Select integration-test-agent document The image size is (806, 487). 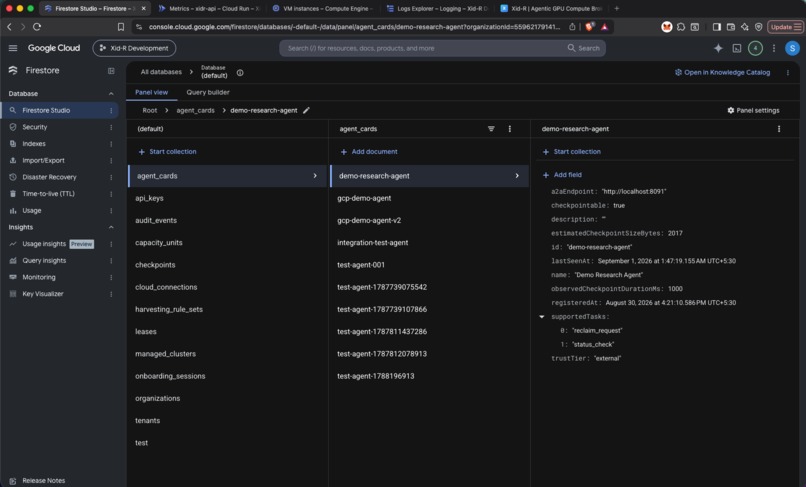click(x=429, y=243)
